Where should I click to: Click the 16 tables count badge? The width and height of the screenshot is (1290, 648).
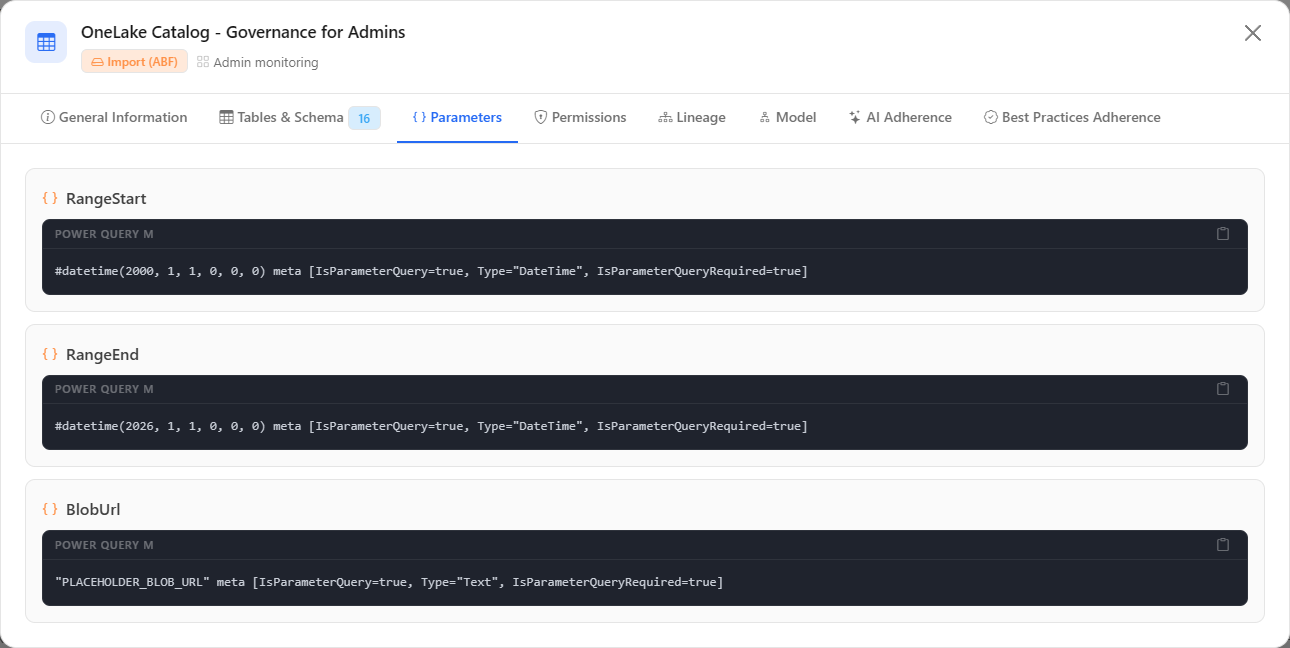pyautogui.click(x=364, y=118)
